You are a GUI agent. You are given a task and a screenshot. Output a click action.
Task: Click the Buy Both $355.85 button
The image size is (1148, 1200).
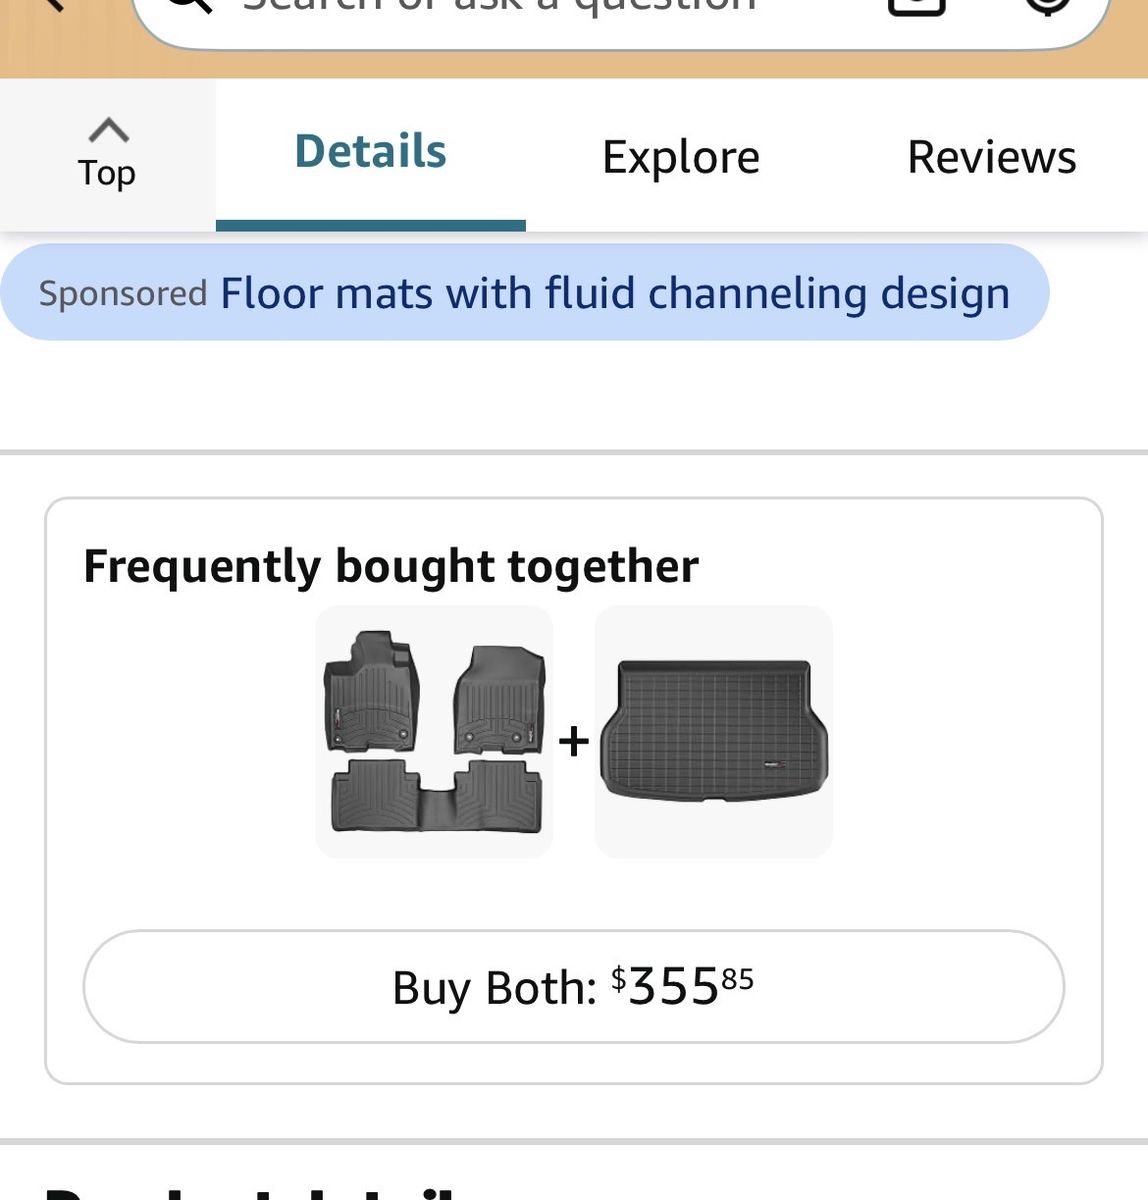coord(574,987)
